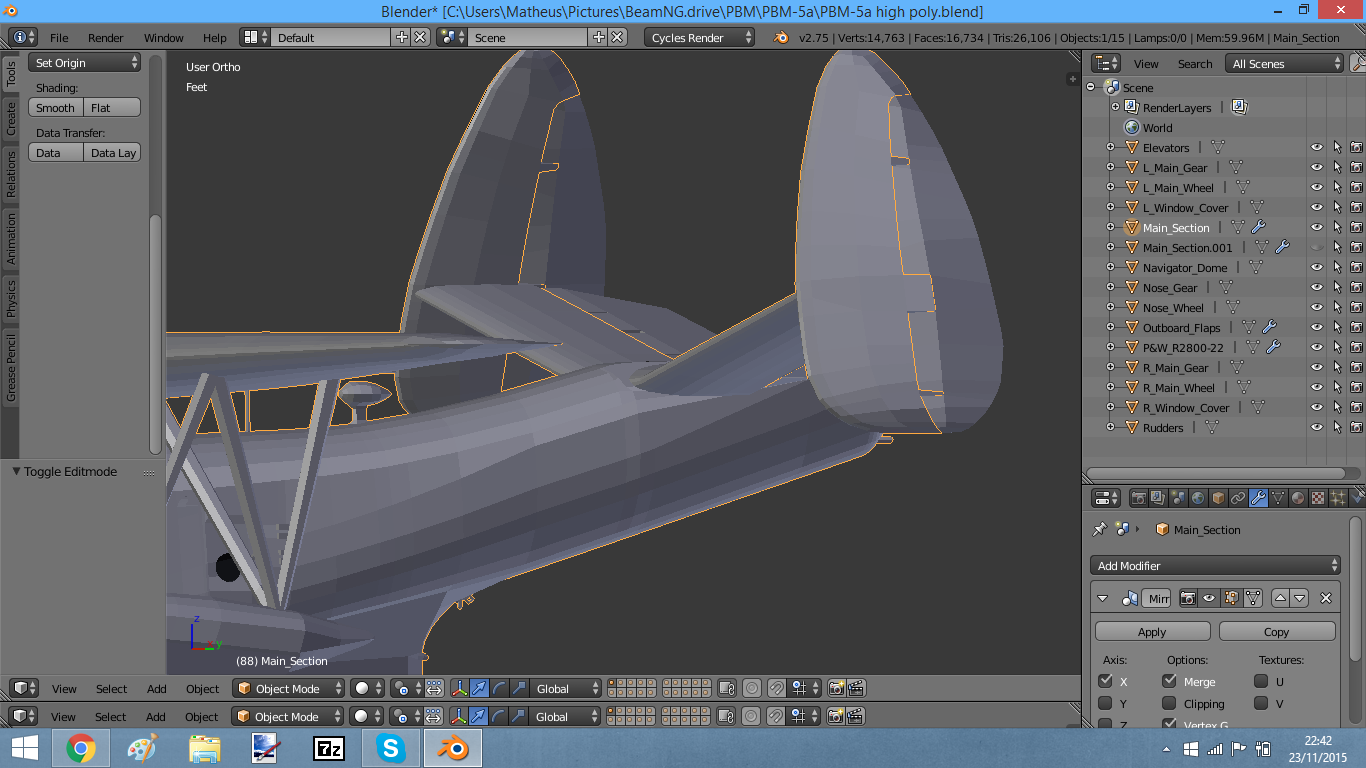This screenshot has height=768, width=1366.
Task: Open the Texture properties tab (checker icon)
Action: click(1318, 498)
